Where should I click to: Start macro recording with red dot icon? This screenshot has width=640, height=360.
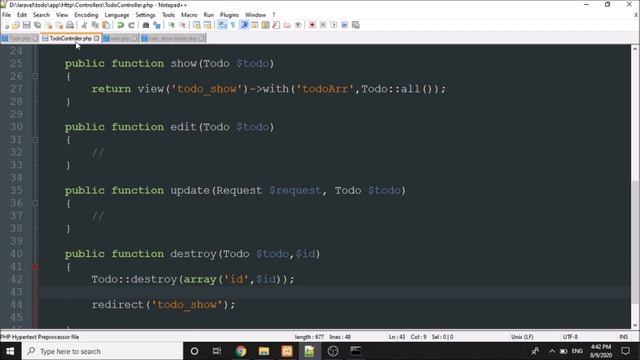[x=312, y=25]
